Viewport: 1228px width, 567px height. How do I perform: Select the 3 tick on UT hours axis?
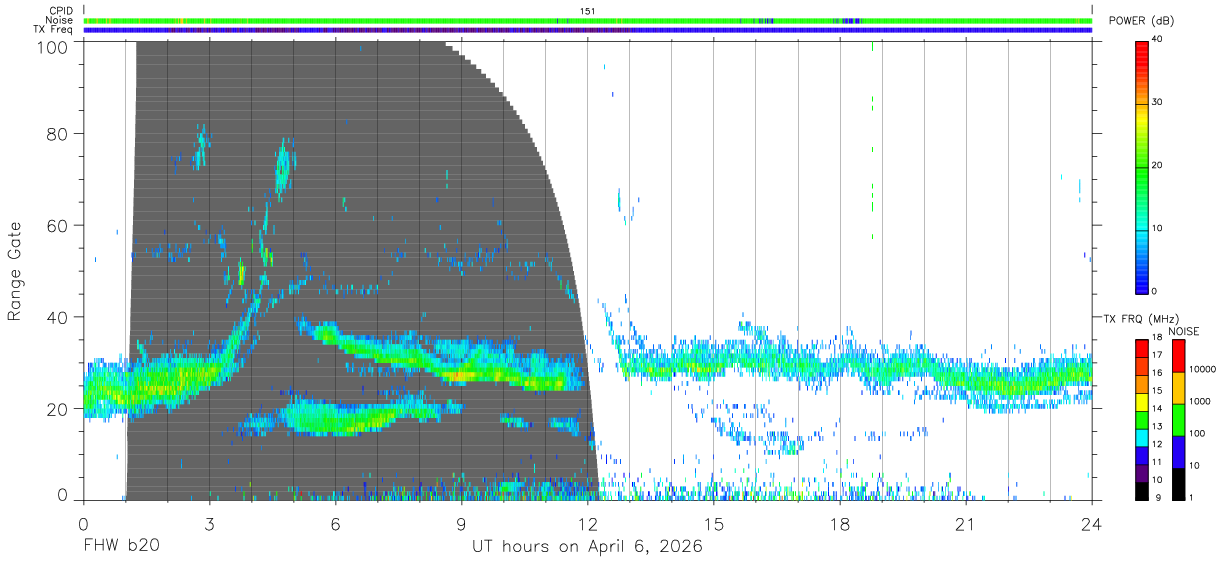click(210, 525)
